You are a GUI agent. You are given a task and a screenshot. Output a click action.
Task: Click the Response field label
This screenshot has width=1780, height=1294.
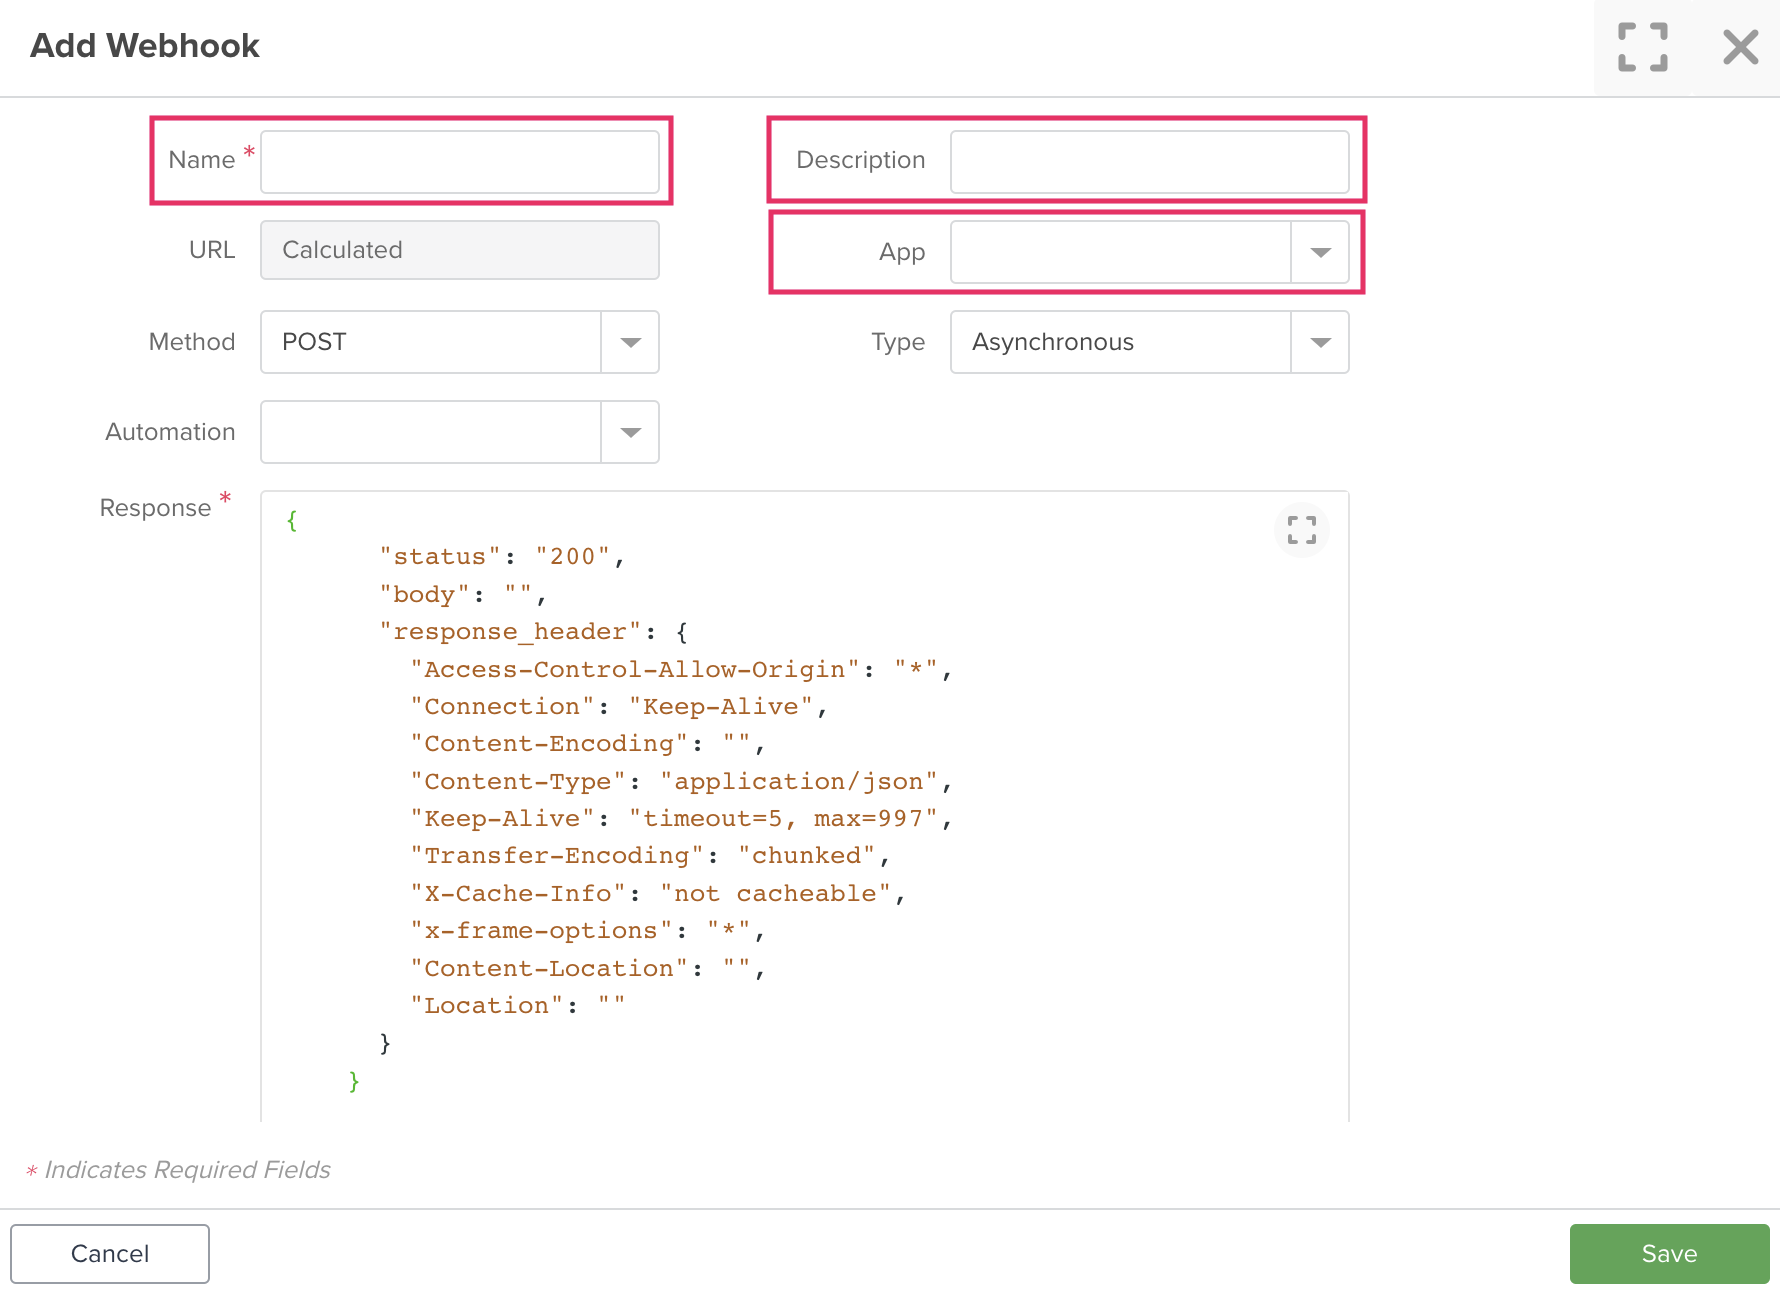(x=155, y=508)
